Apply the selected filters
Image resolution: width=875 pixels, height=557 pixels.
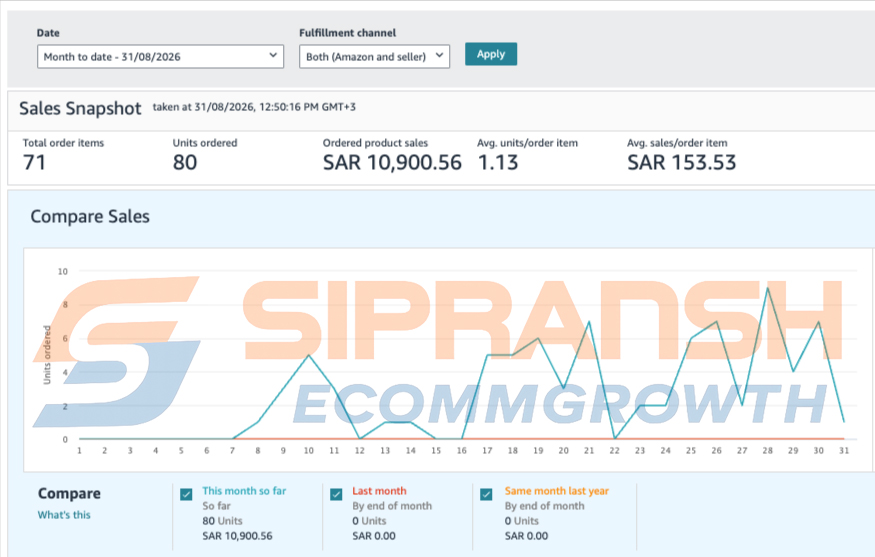pos(491,54)
